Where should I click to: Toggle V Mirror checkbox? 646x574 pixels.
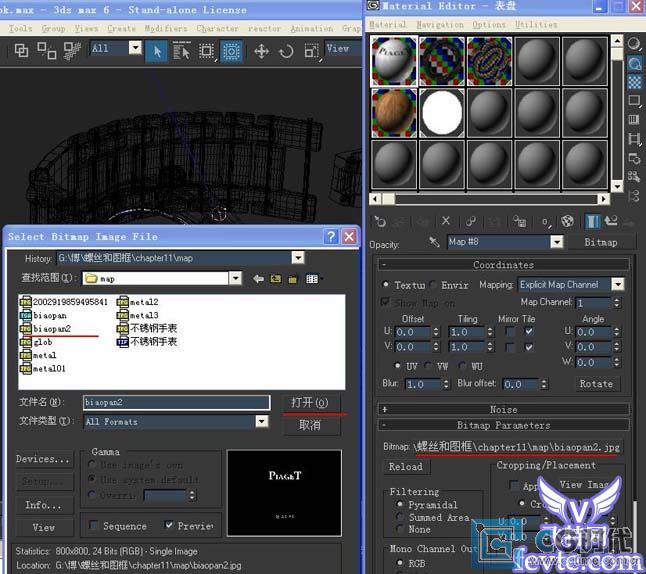tap(510, 347)
